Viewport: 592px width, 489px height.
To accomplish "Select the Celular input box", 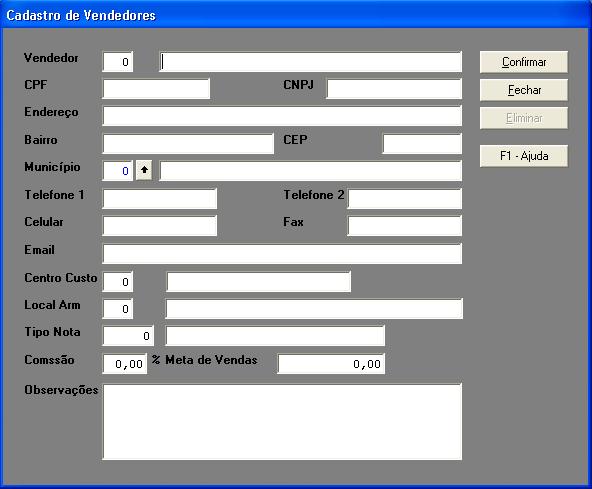I will point(160,226).
